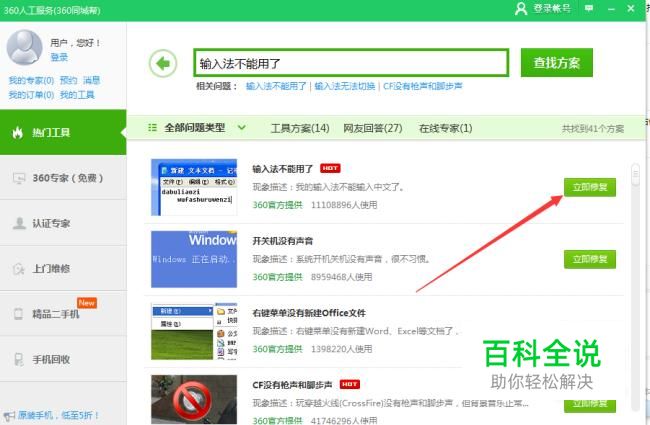Expand the 全部问题类型 dropdown chevron
Image resolution: width=650 pixels, height=425 pixels.
(x=242, y=128)
